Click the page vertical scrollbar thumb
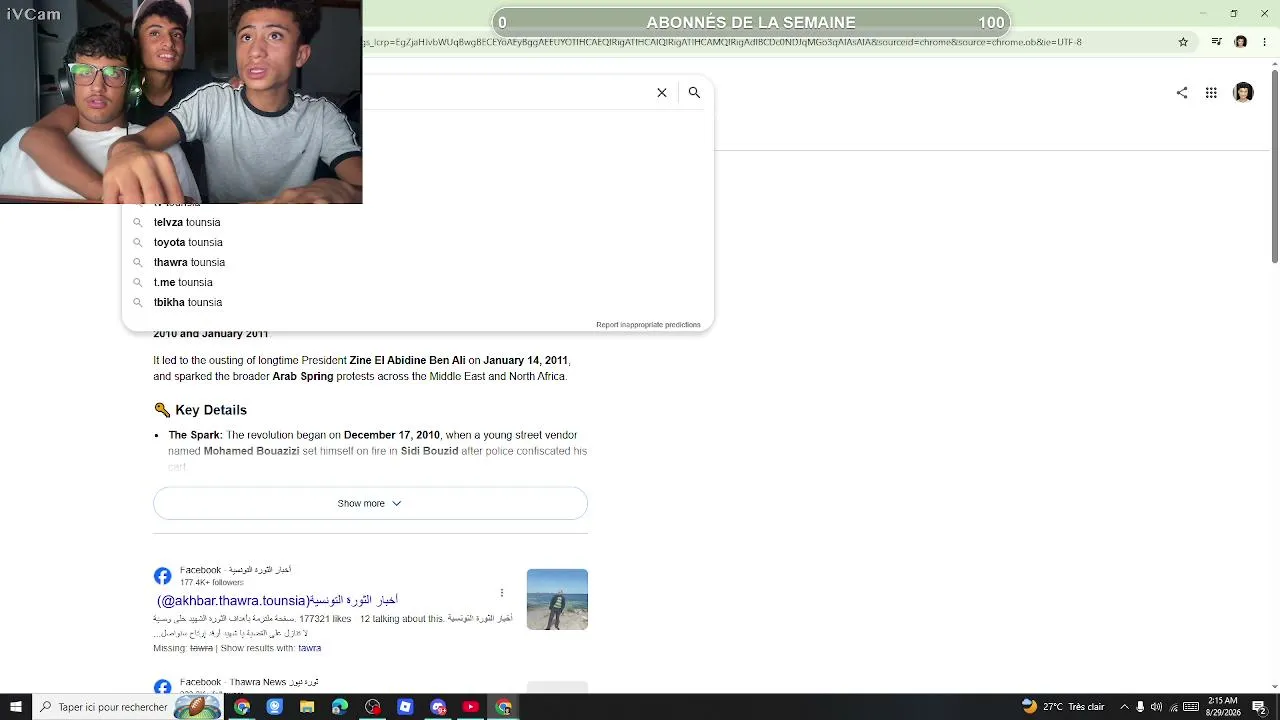Image resolution: width=1280 pixels, height=720 pixels. point(1274,166)
